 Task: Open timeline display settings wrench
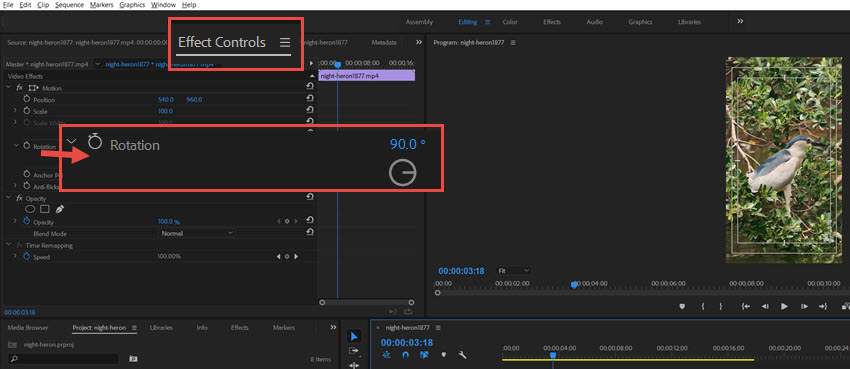point(462,355)
